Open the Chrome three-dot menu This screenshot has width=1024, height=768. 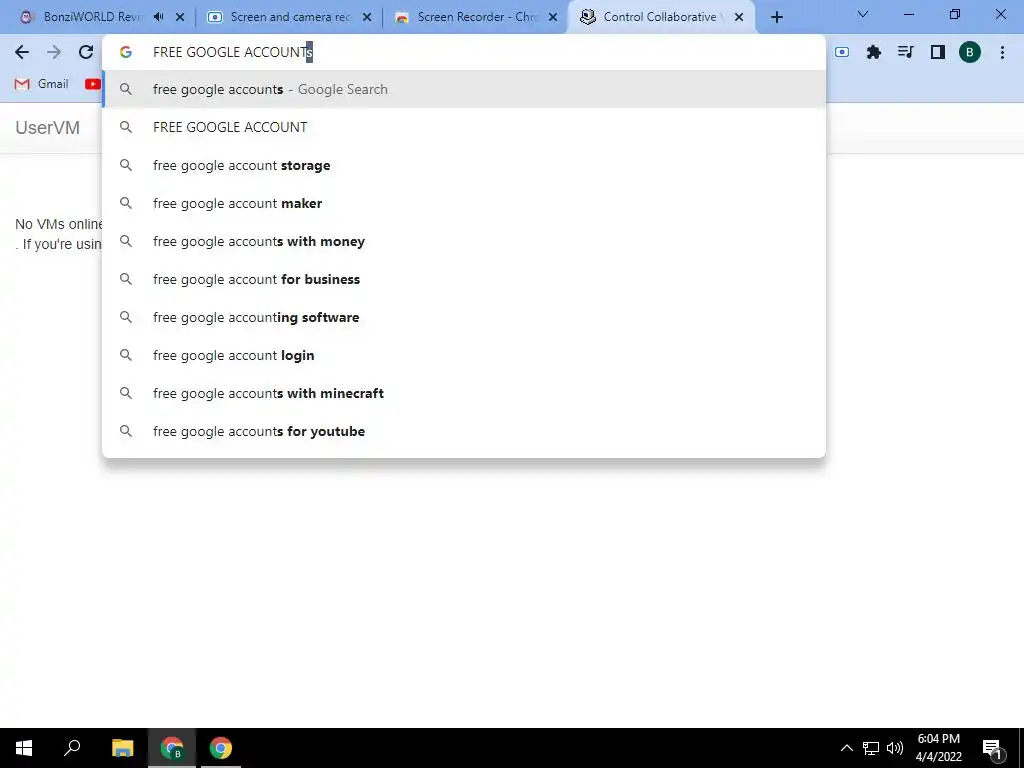[x=1002, y=52]
